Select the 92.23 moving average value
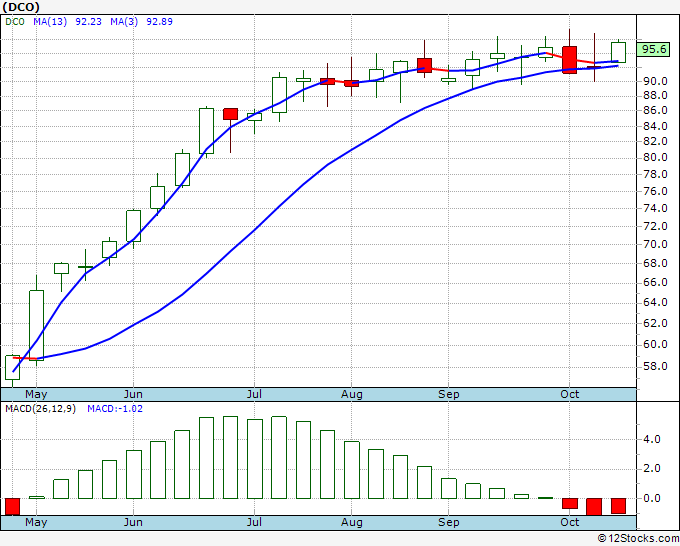 click(88, 22)
